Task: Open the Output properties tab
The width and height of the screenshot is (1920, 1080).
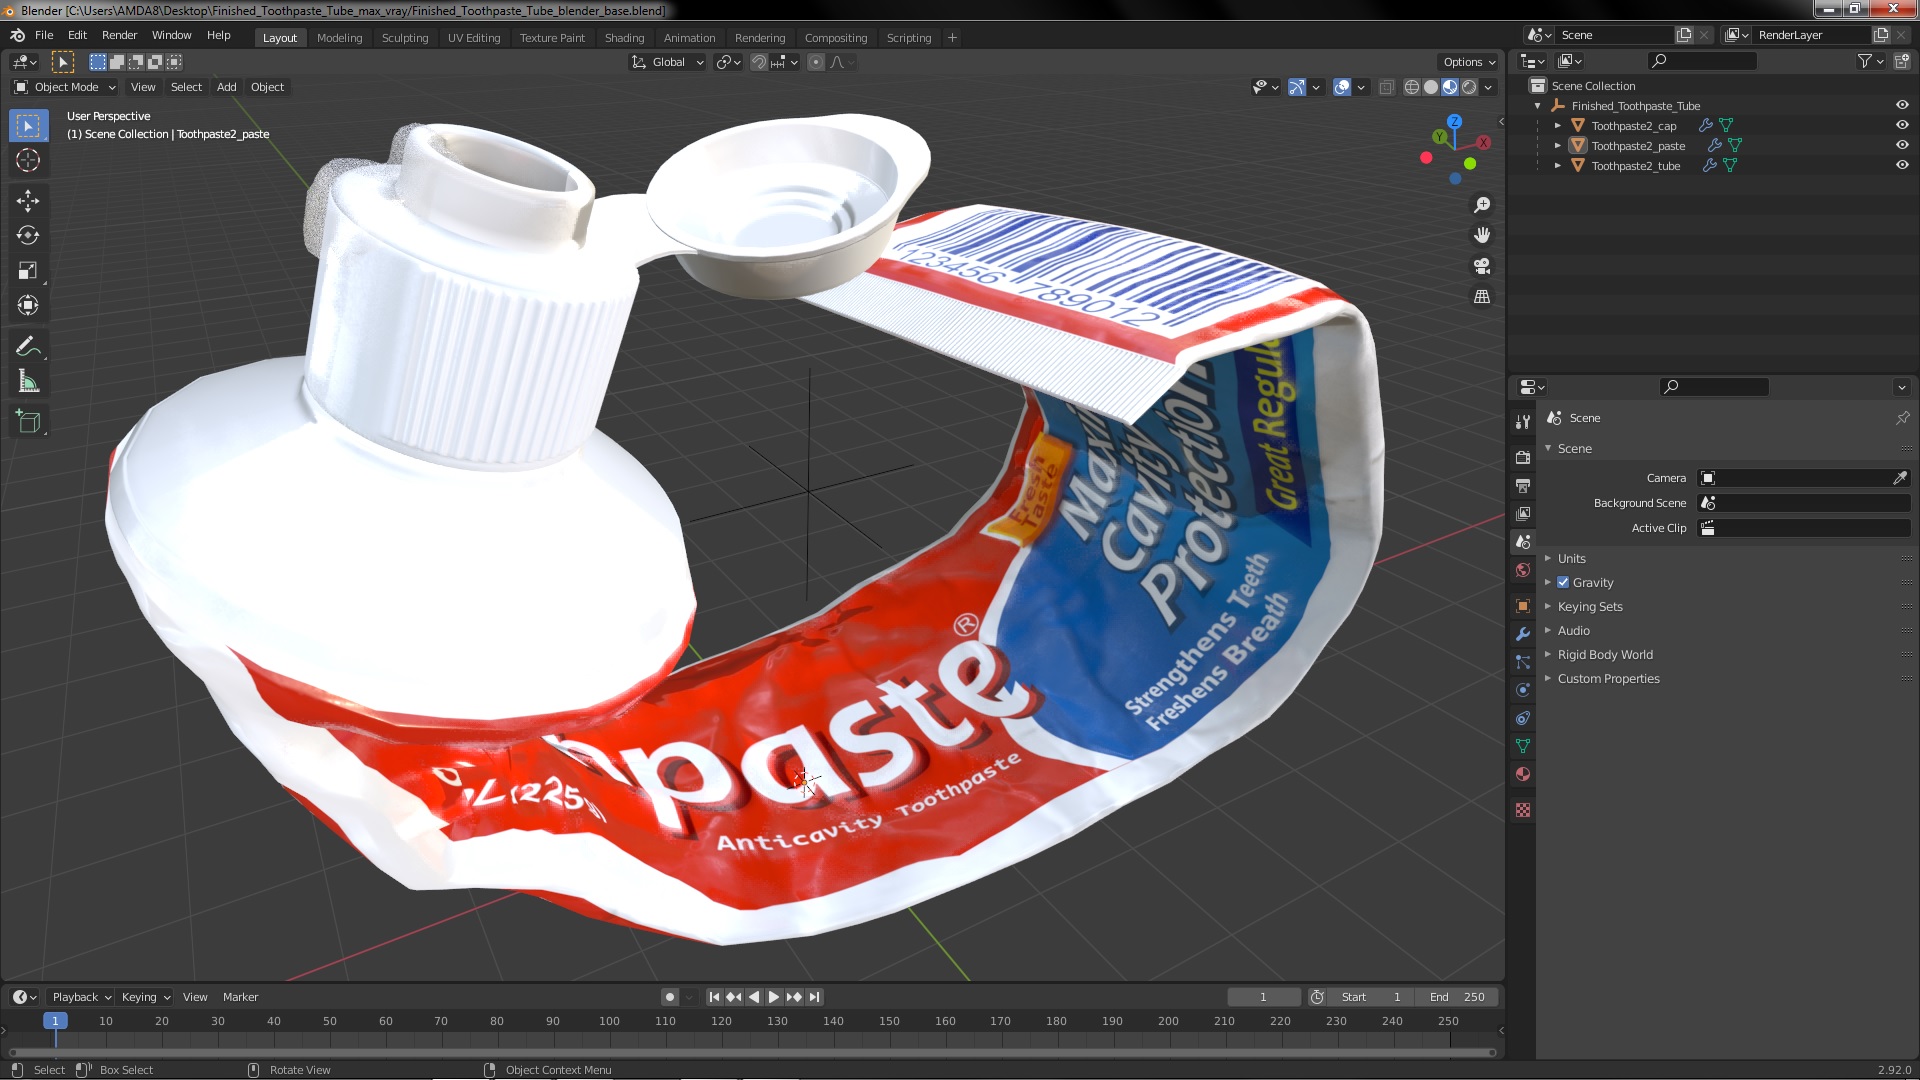Action: [1523, 485]
